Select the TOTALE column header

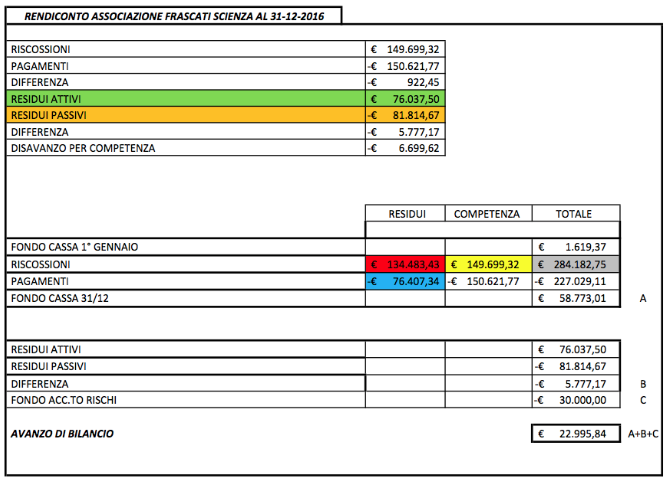pos(574,214)
